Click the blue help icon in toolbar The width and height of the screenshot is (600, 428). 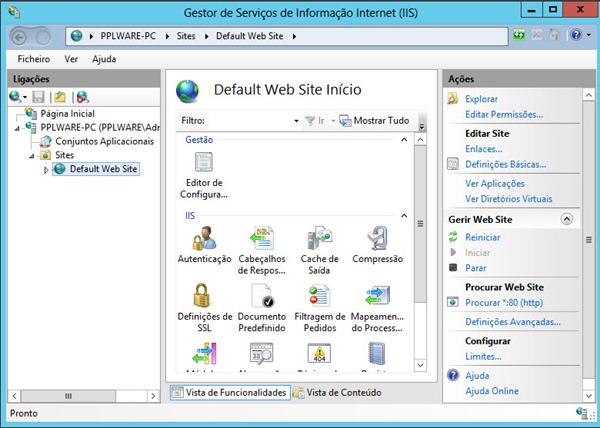click(x=576, y=35)
